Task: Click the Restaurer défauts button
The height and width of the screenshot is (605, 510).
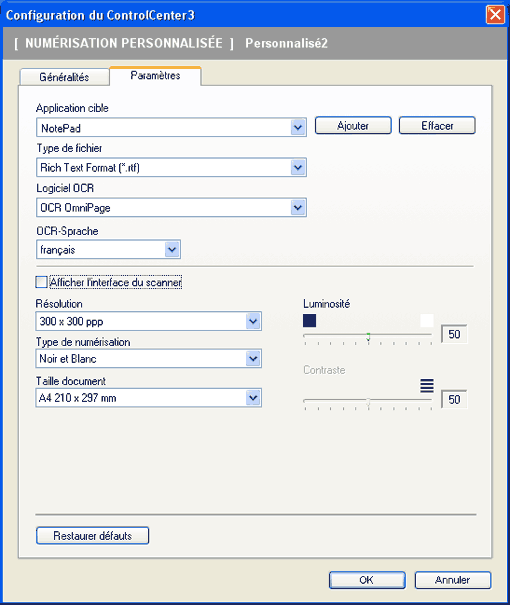Action: coord(93,536)
